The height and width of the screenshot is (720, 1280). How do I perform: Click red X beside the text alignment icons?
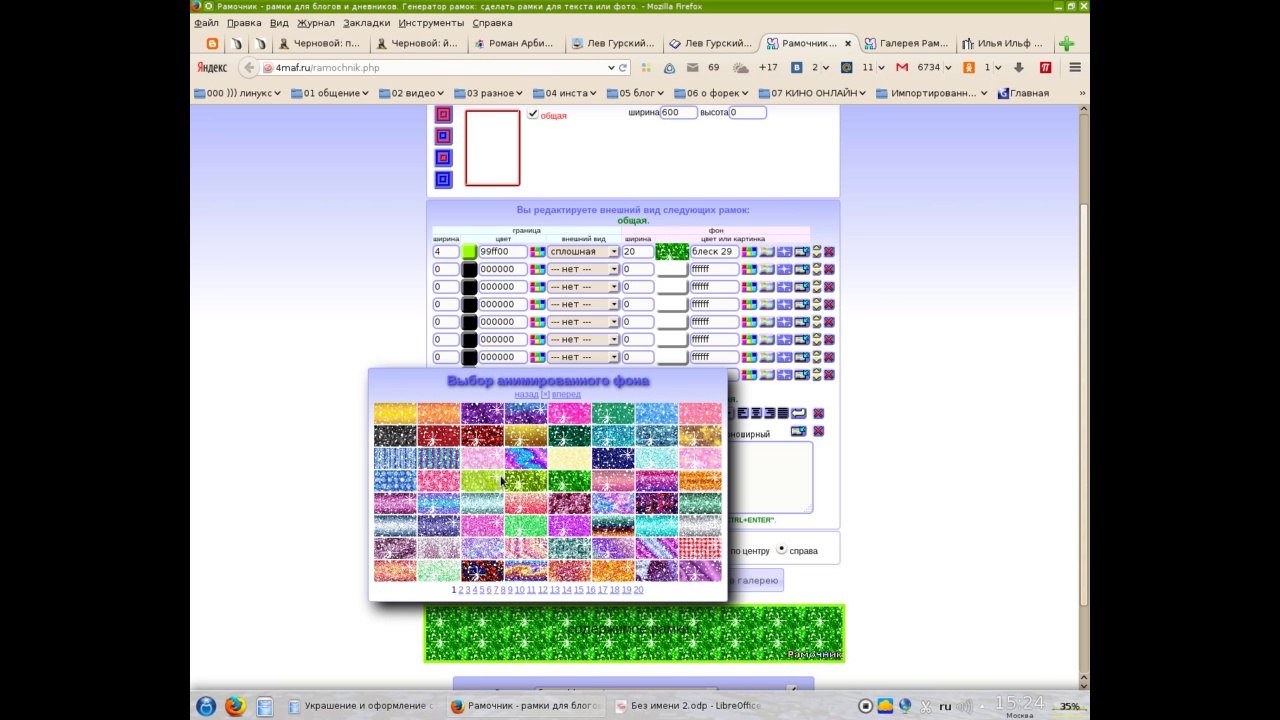coord(819,413)
